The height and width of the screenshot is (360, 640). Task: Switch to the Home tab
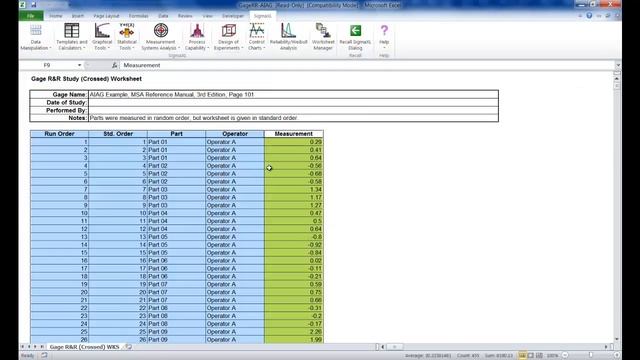point(56,16)
